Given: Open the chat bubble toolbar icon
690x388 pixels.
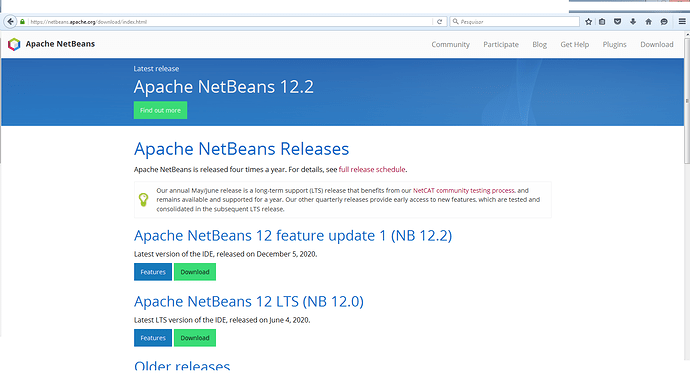Looking at the screenshot, I should (x=664, y=22).
